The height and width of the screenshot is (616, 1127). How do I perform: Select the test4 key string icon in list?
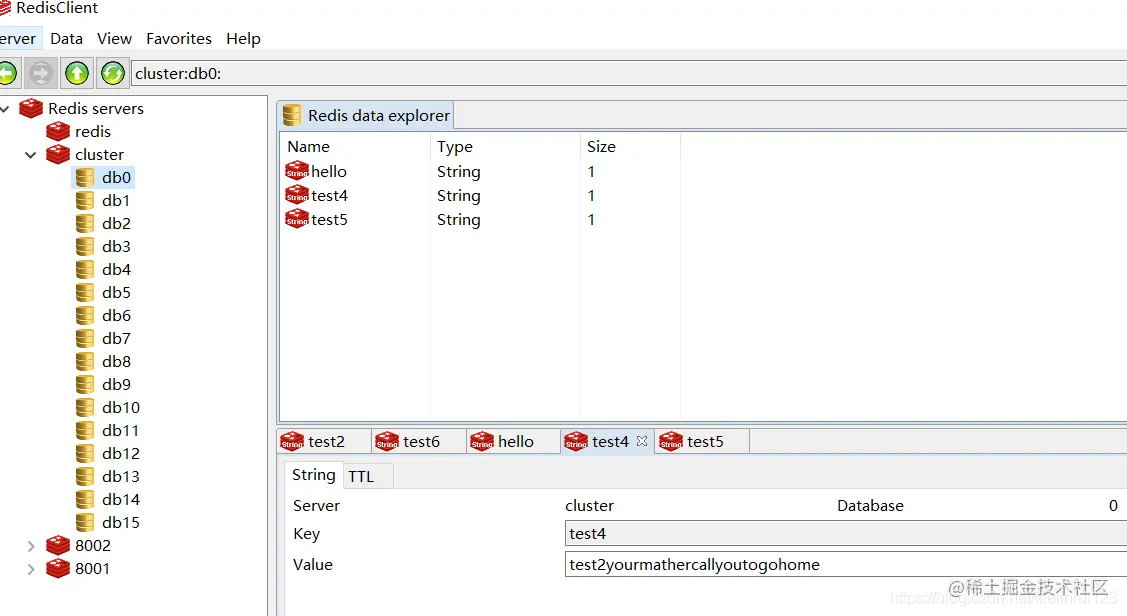[x=297, y=195]
